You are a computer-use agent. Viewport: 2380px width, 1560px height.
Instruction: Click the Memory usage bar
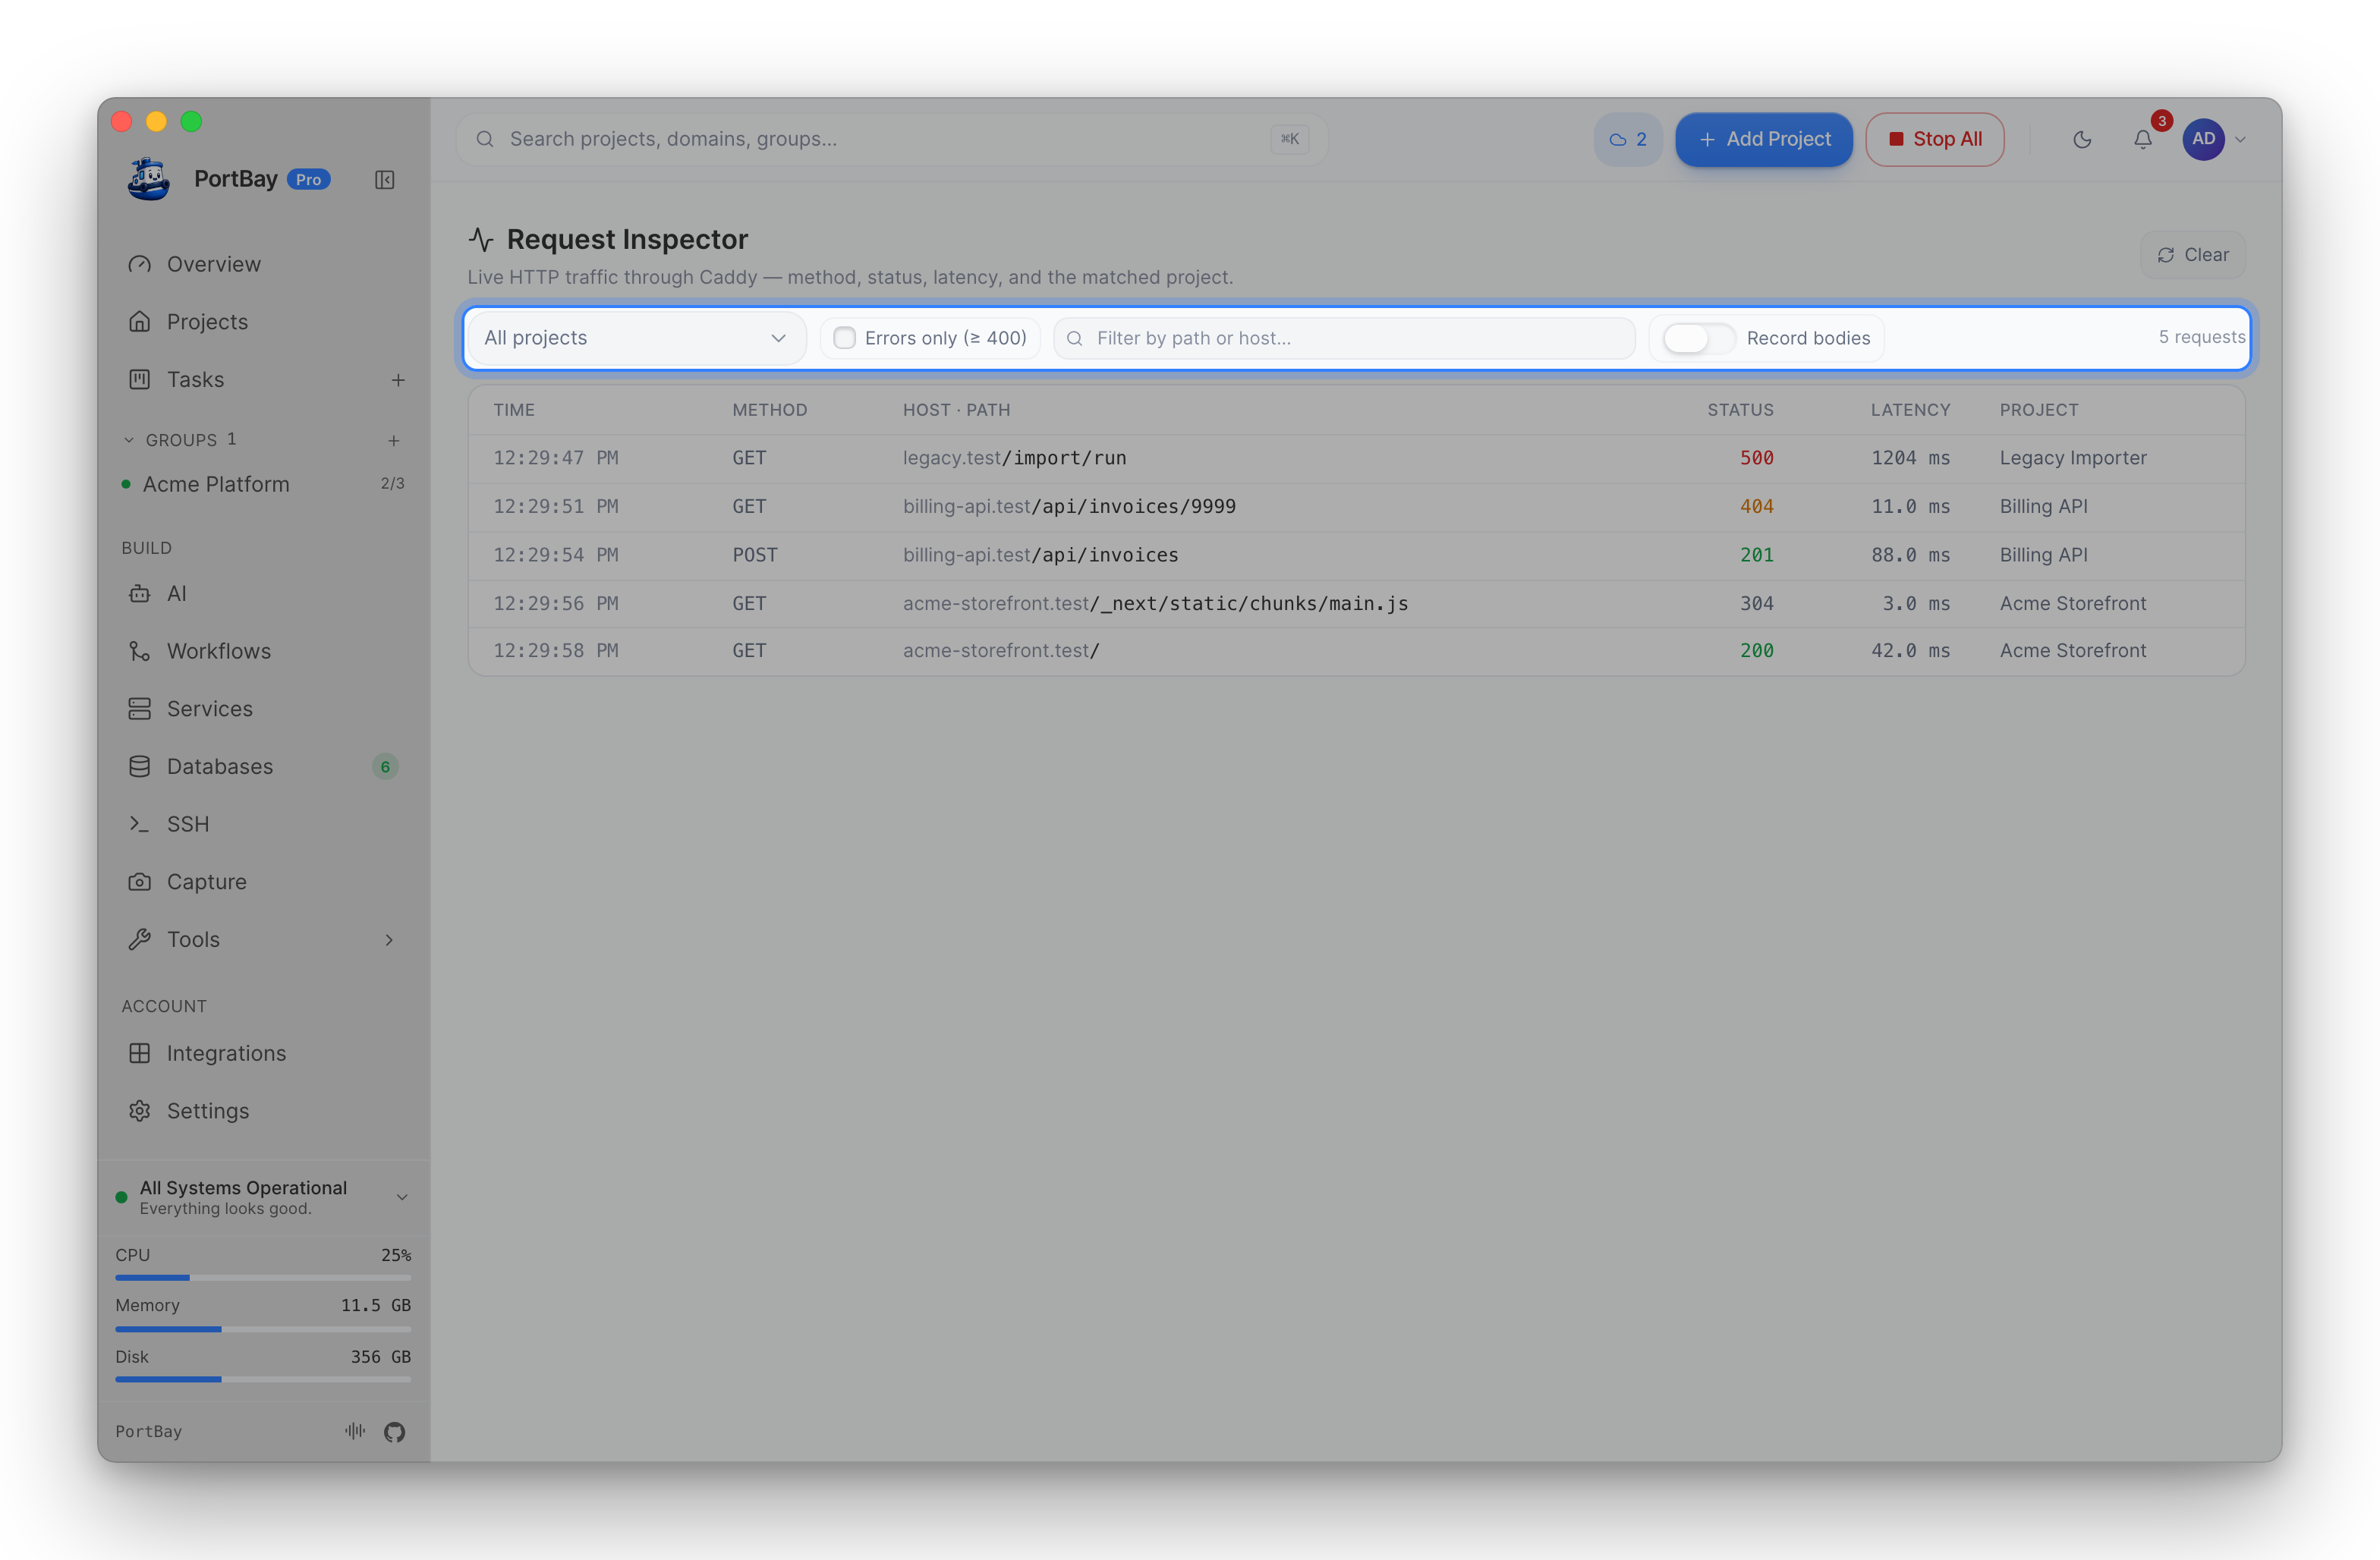tap(263, 1329)
